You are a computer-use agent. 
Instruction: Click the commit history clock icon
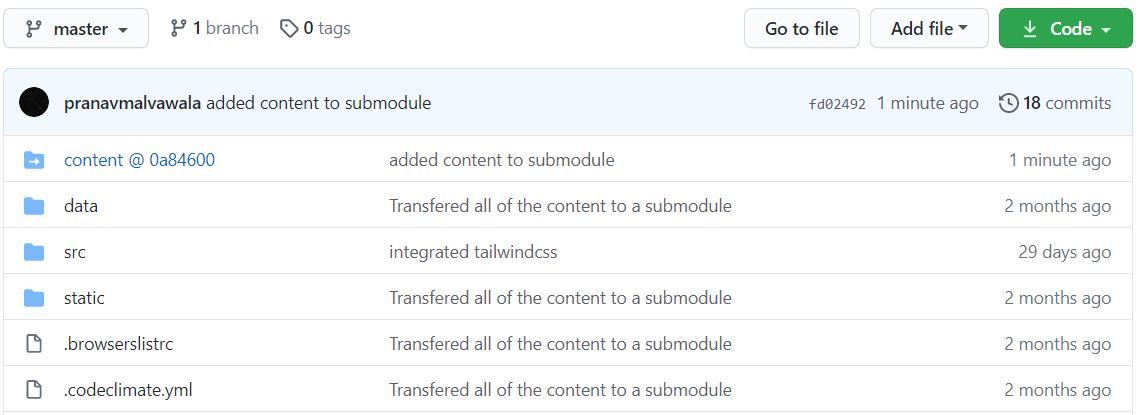click(x=1008, y=103)
